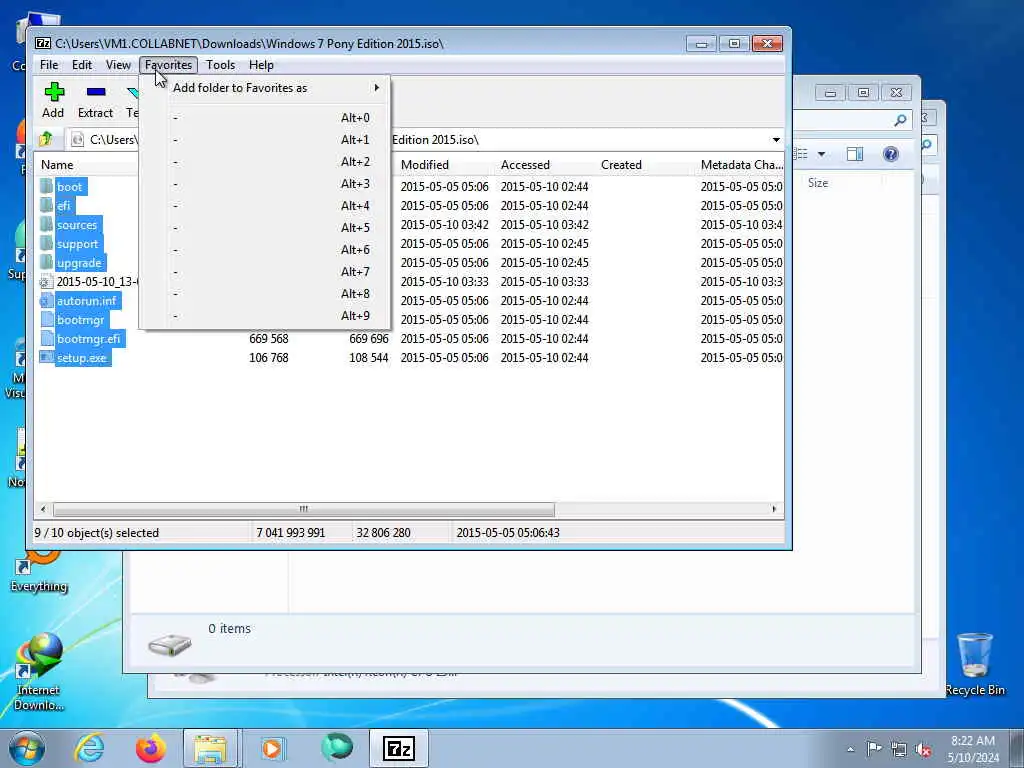Click size 669 568 for bootmgr.efi

click(268, 339)
